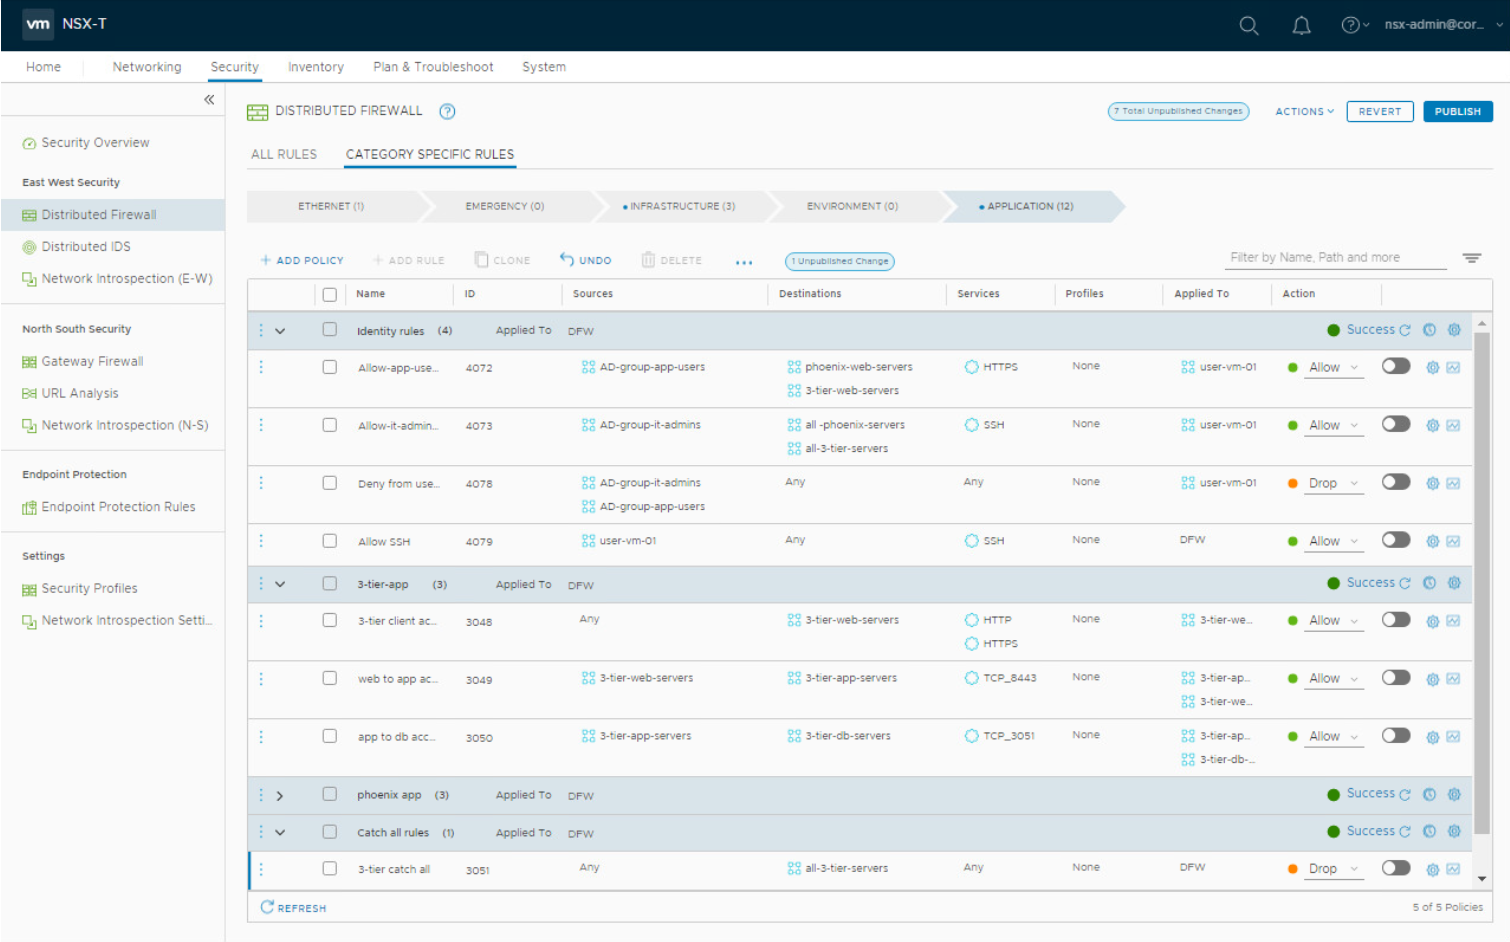Collapse the left sidebar with double-chevron icon

tap(209, 99)
